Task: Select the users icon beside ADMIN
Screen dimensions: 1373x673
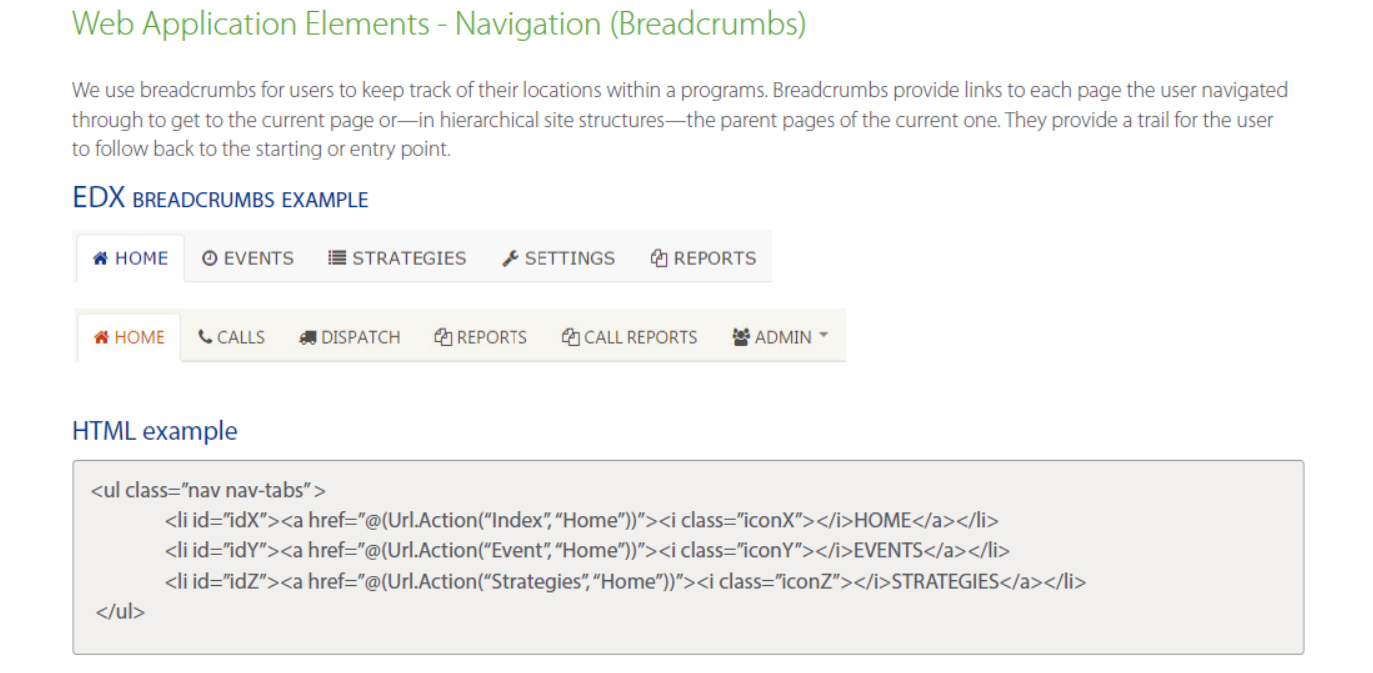Action: coord(740,336)
